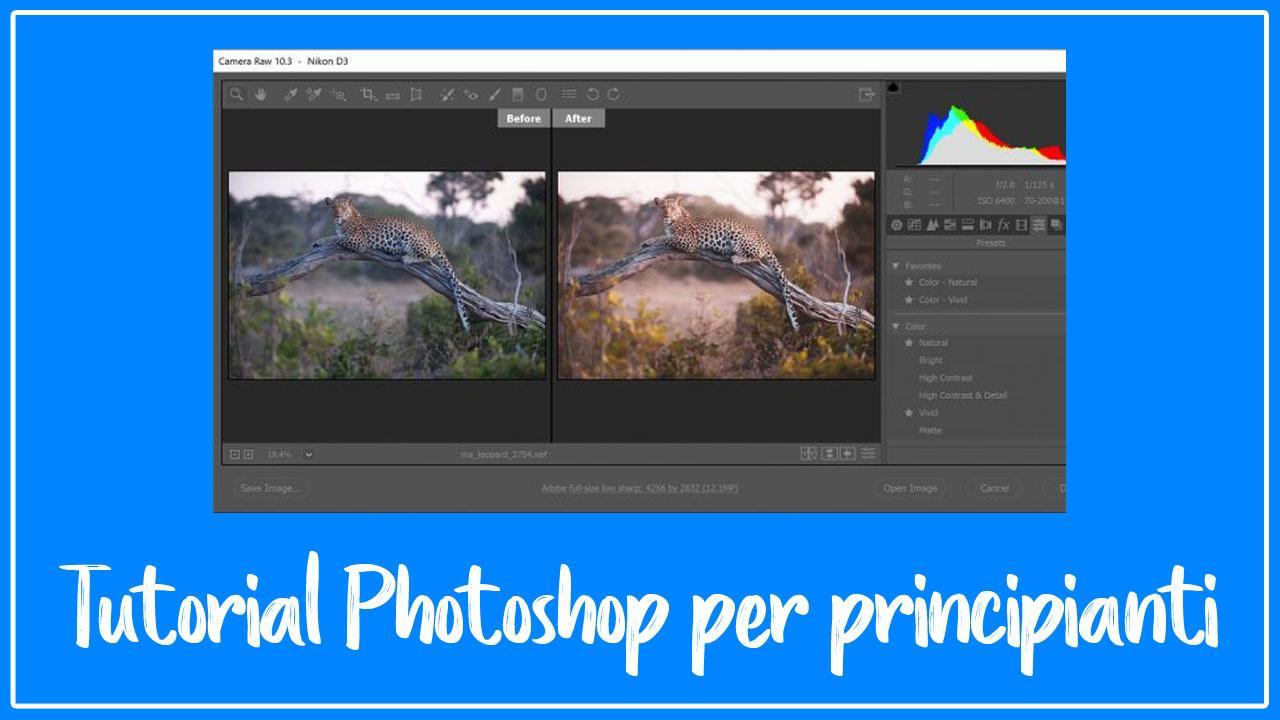Open the Calibration panel tab
The width and height of the screenshot is (1280, 720).
coord(1021,225)
